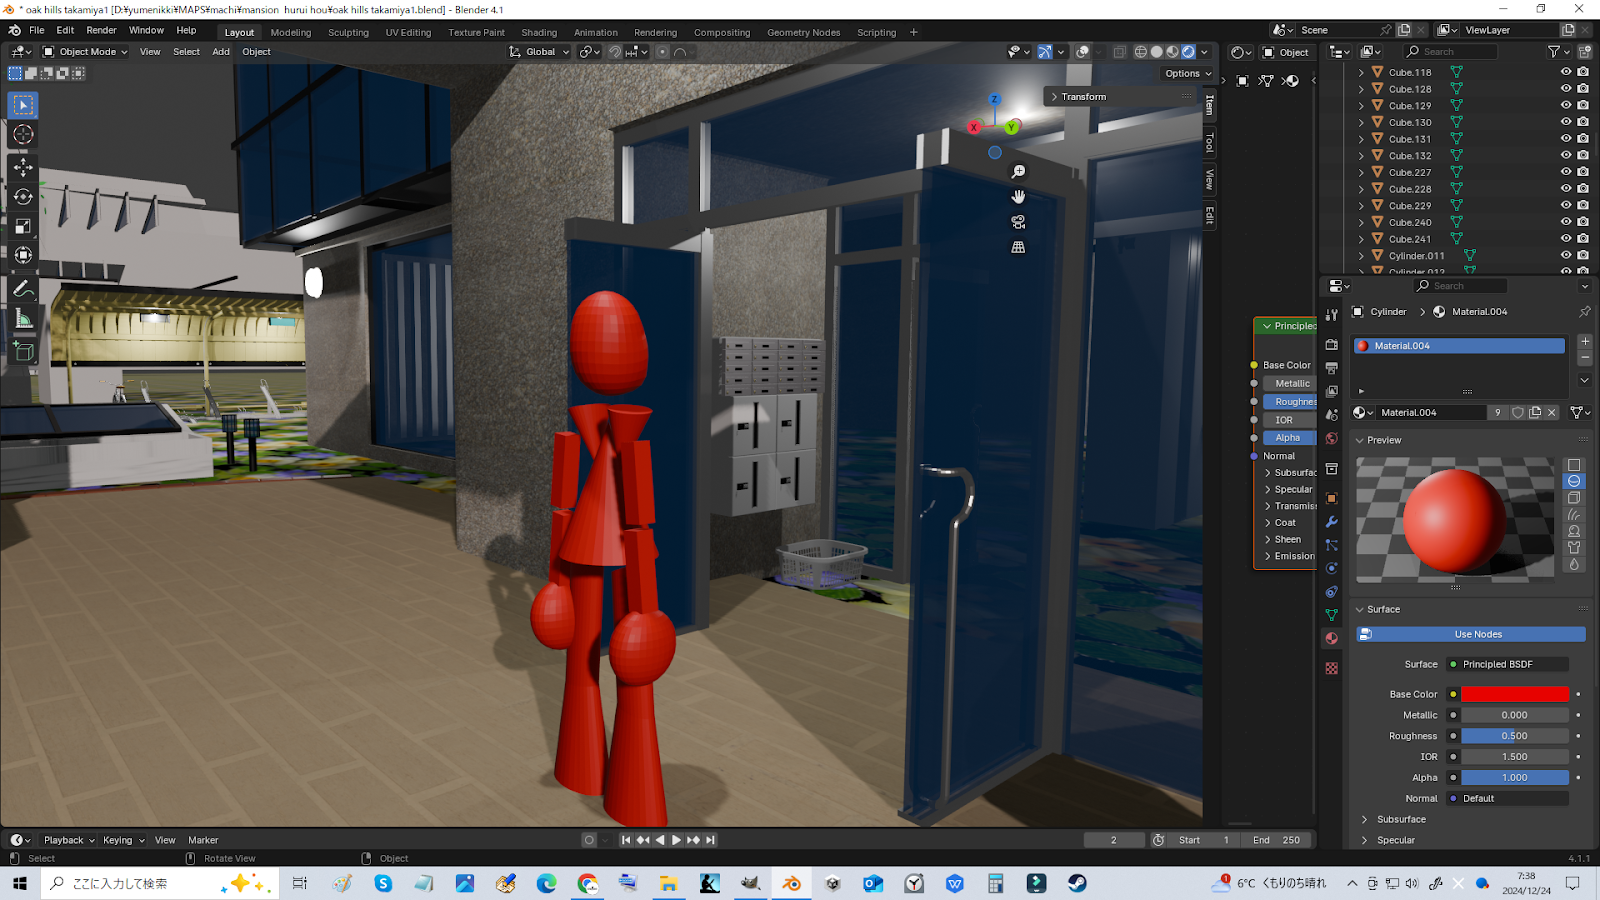Click the Roughness 0.500 slider
Viewport: 1600px width, 900px height.
point(1515,736)
